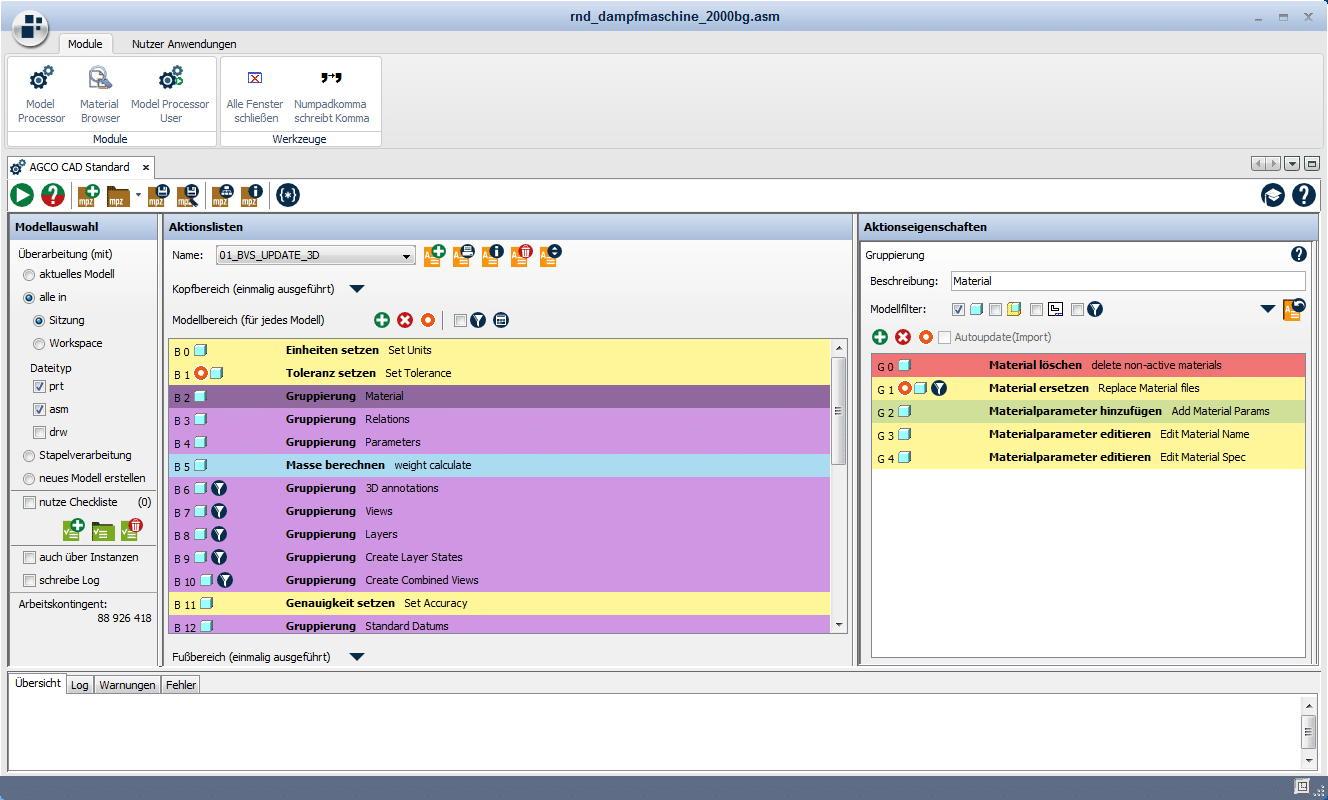Click the Beschreibung input field

tap(1127, 281)
